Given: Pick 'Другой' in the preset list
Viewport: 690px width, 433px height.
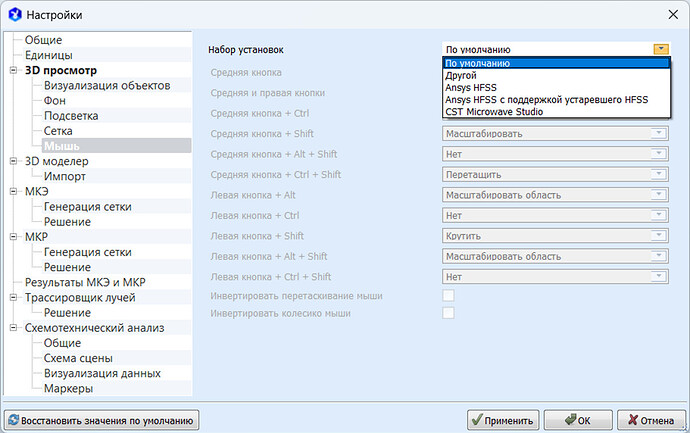Looking at the screenshot, I should click(461, 75).
